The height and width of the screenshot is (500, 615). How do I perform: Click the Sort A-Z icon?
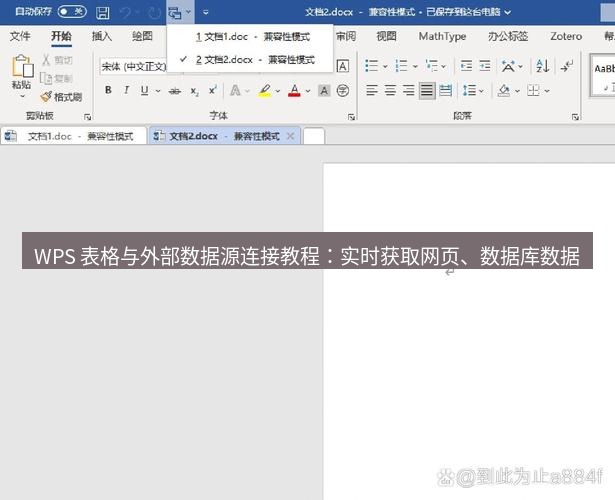[x=543, y=66]
